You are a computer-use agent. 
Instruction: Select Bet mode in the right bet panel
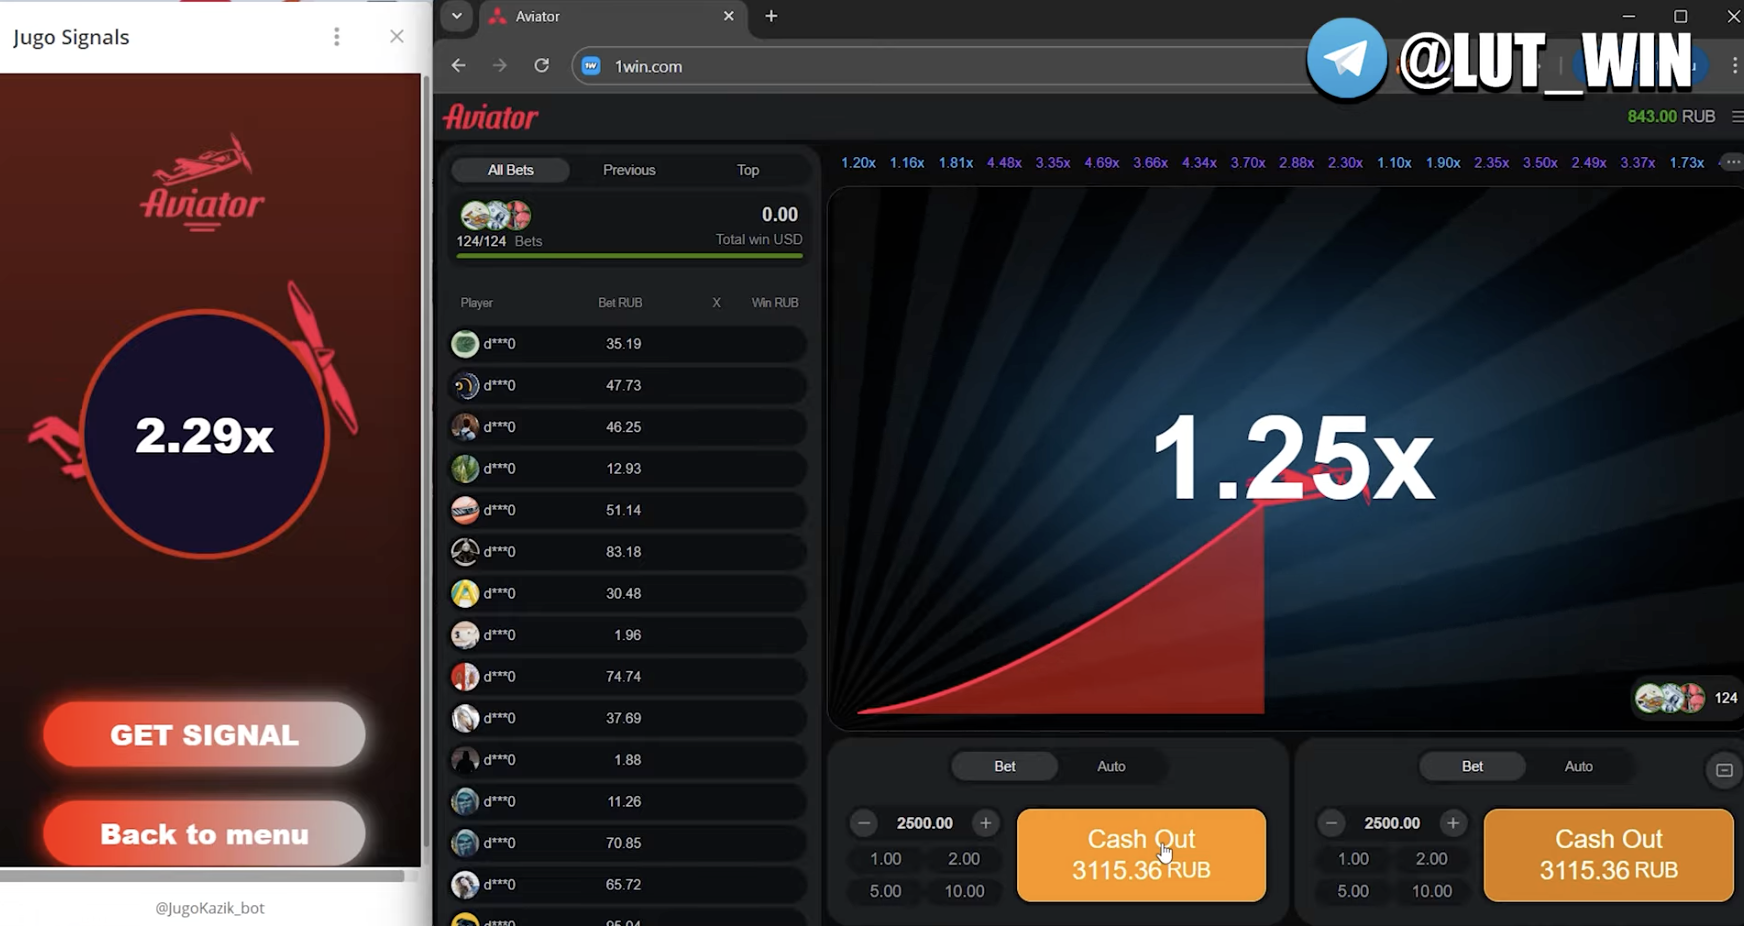pos(1472,766)
